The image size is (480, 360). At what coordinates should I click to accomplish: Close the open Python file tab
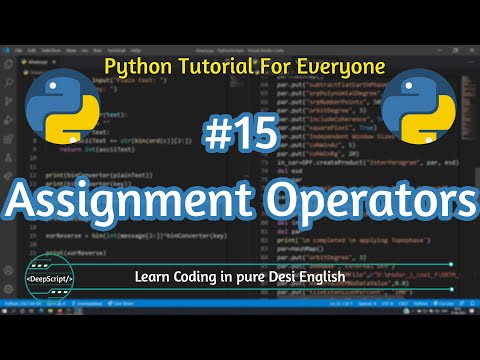[x=54, y=62]
